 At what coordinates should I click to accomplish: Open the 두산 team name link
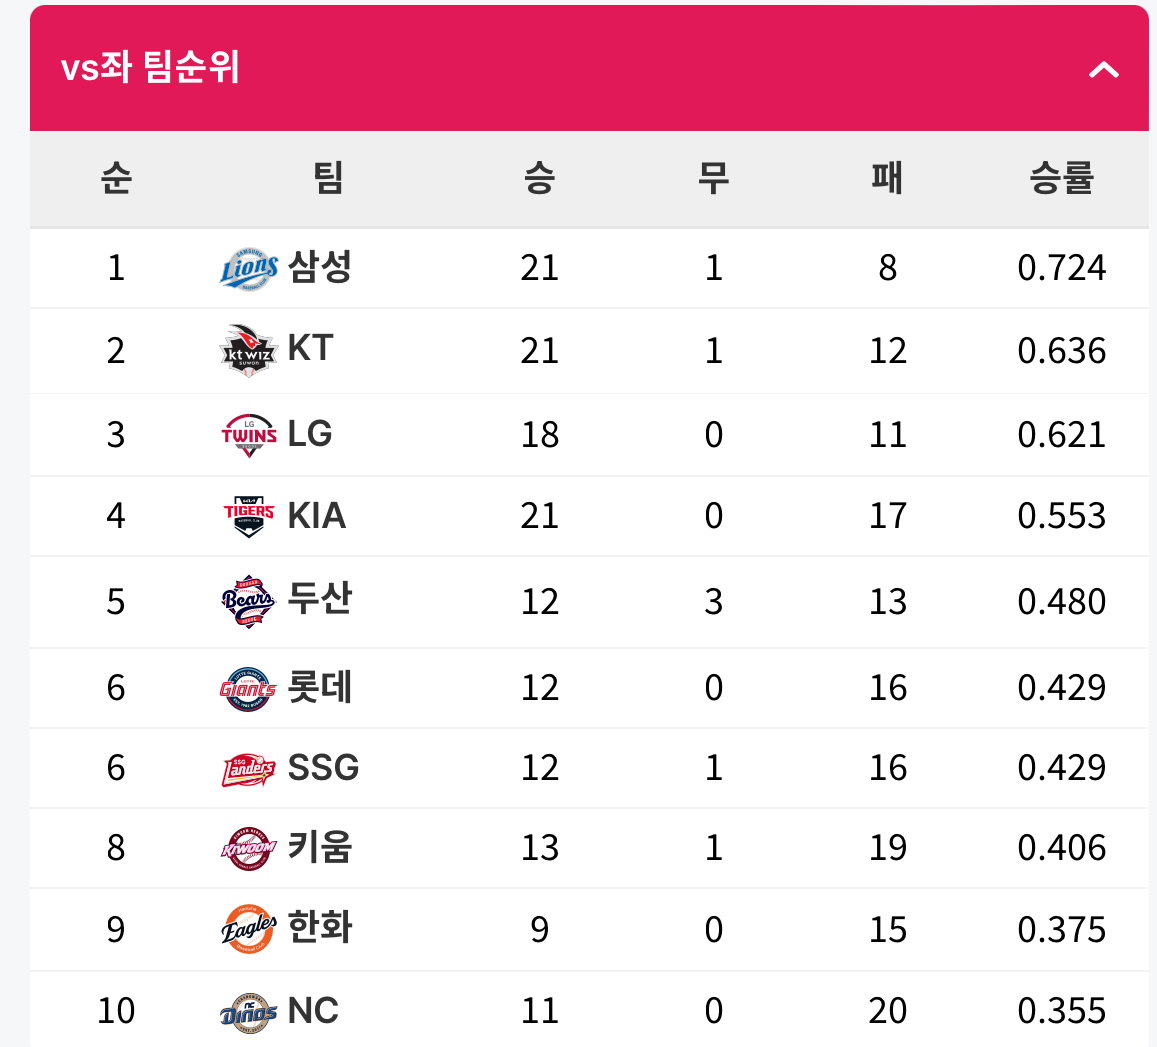point(320,599)
